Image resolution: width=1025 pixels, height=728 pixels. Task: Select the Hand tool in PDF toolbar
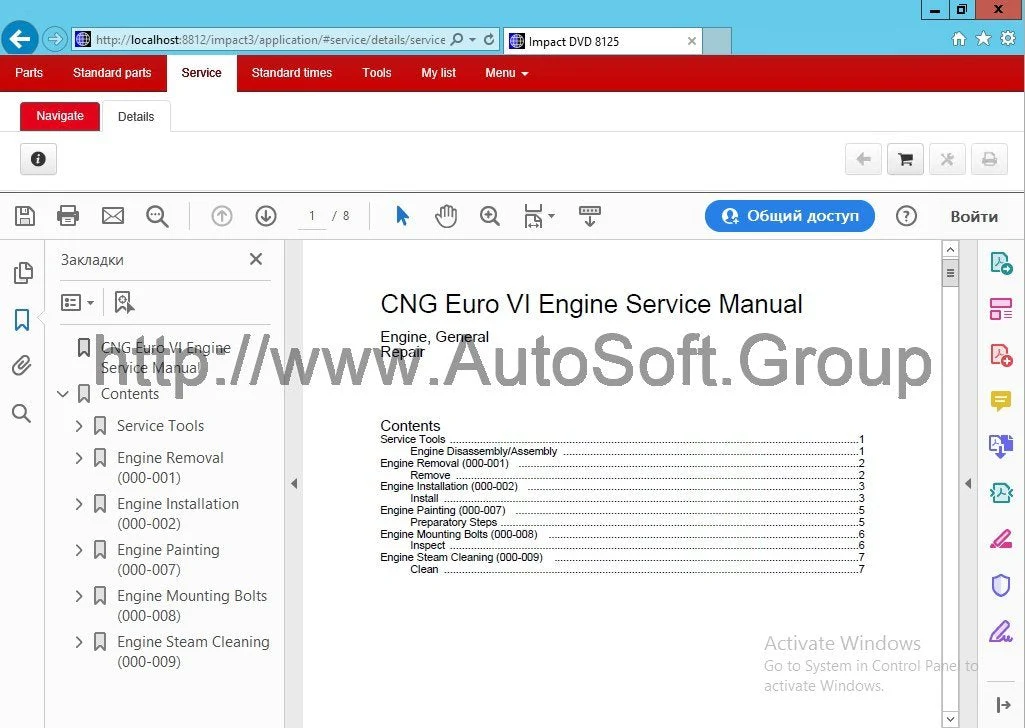pyautogui.click(x=446, y=215)
